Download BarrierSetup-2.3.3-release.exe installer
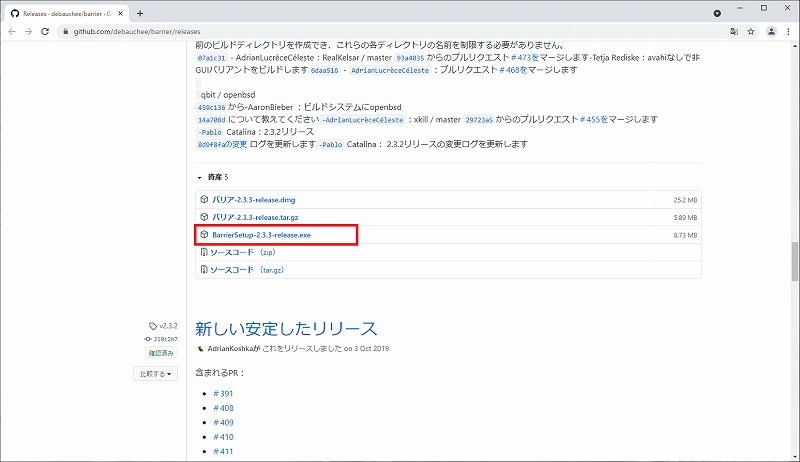 (x=261, y=235)
